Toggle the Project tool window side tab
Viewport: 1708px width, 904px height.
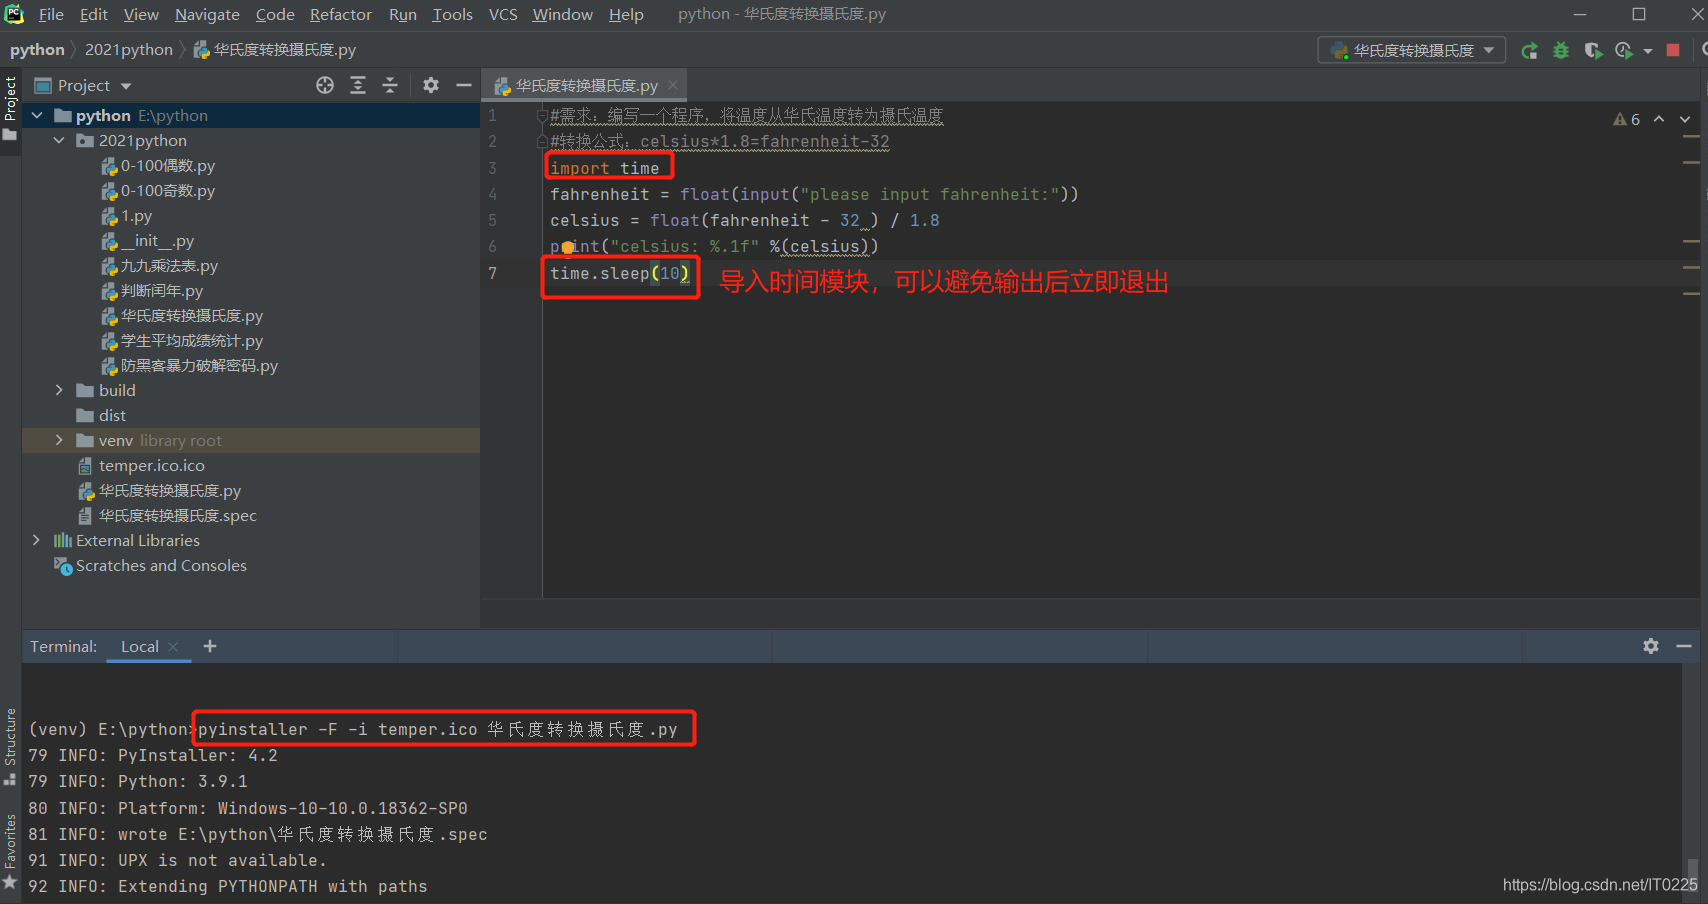pyautogui.click(x=10, y=107)
